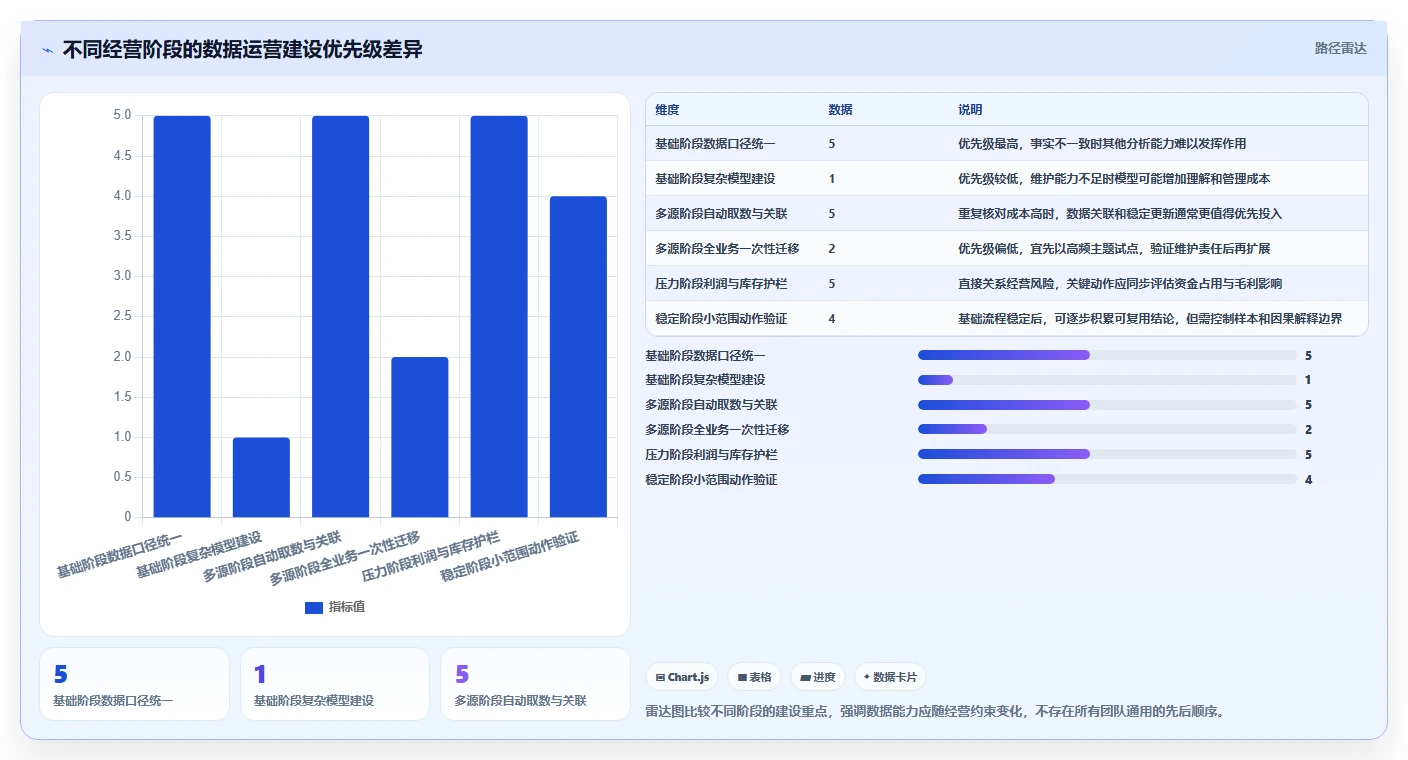This screenshot has height=760, width=1408.
Task: Click progress bar for 基础阶段数据口径统一
Action: click(x=1107, y=355)
